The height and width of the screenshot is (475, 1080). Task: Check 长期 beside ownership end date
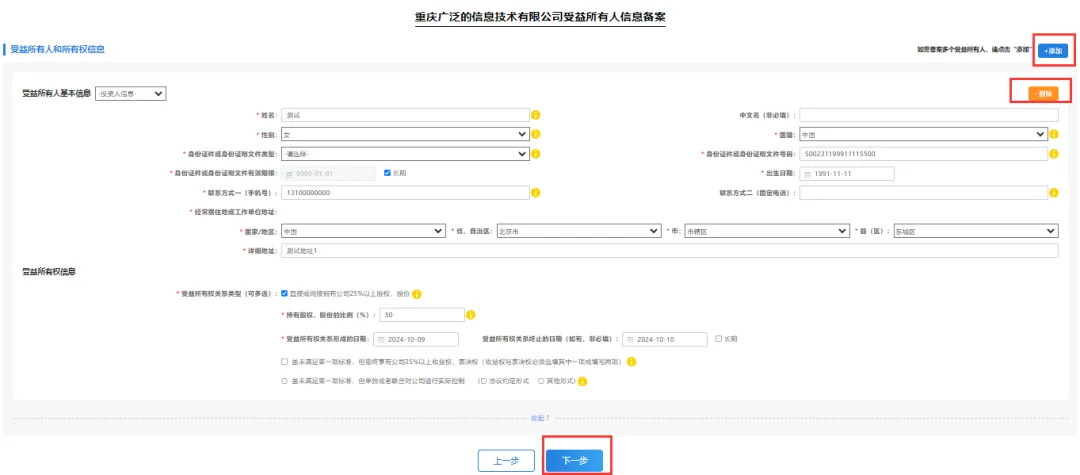tap(718, 339)
